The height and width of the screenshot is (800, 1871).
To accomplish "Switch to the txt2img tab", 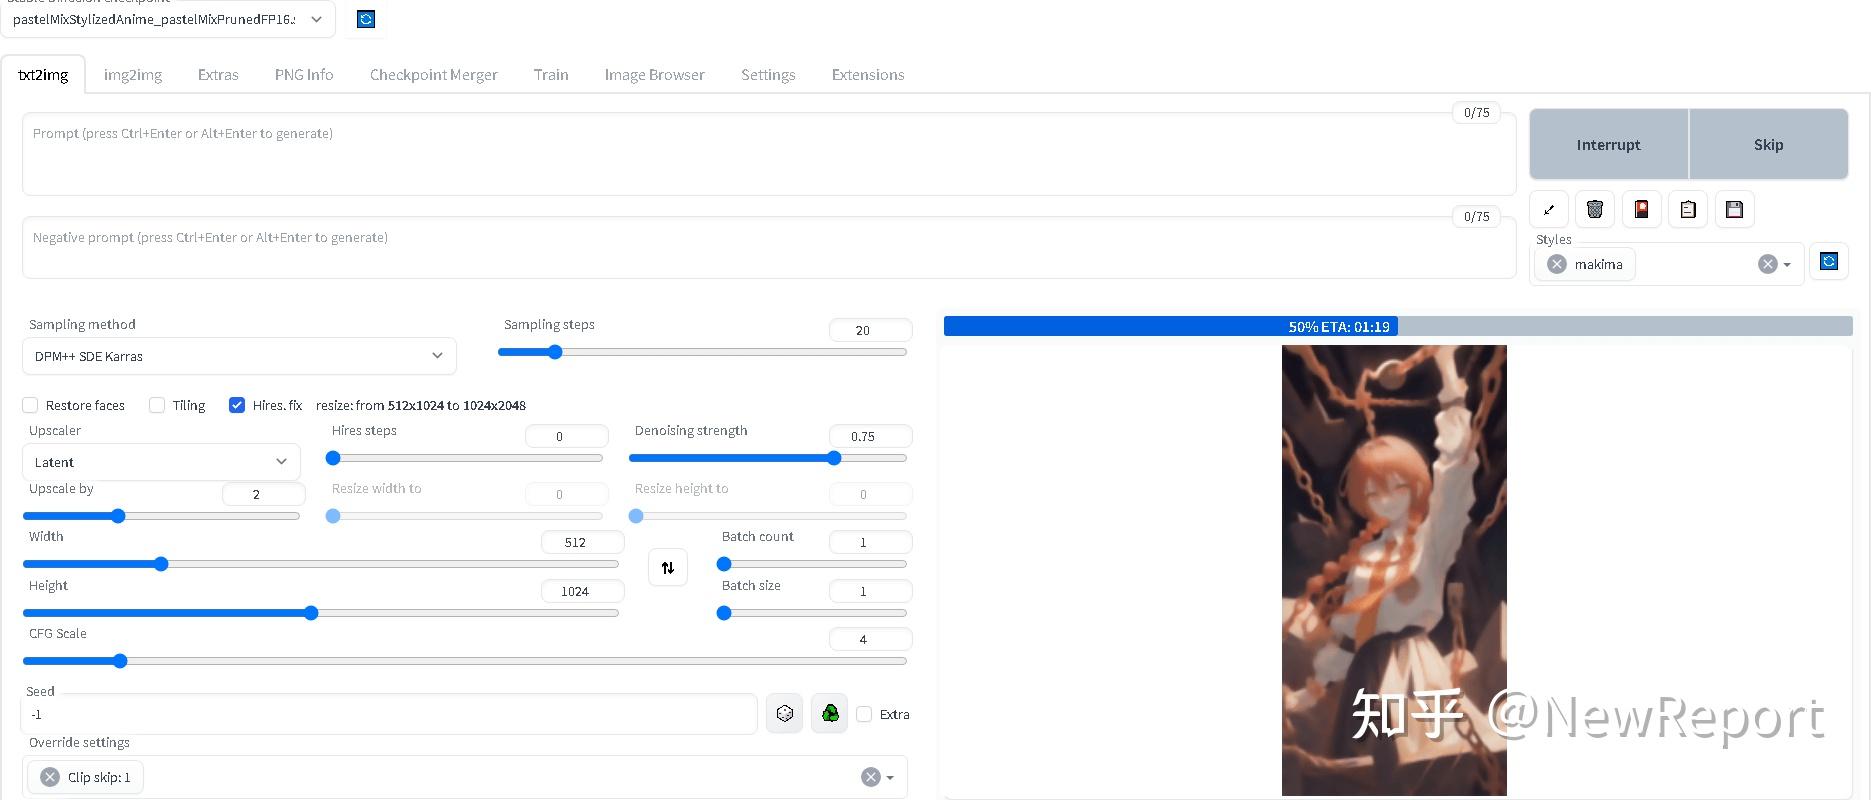I will [43, 75].
